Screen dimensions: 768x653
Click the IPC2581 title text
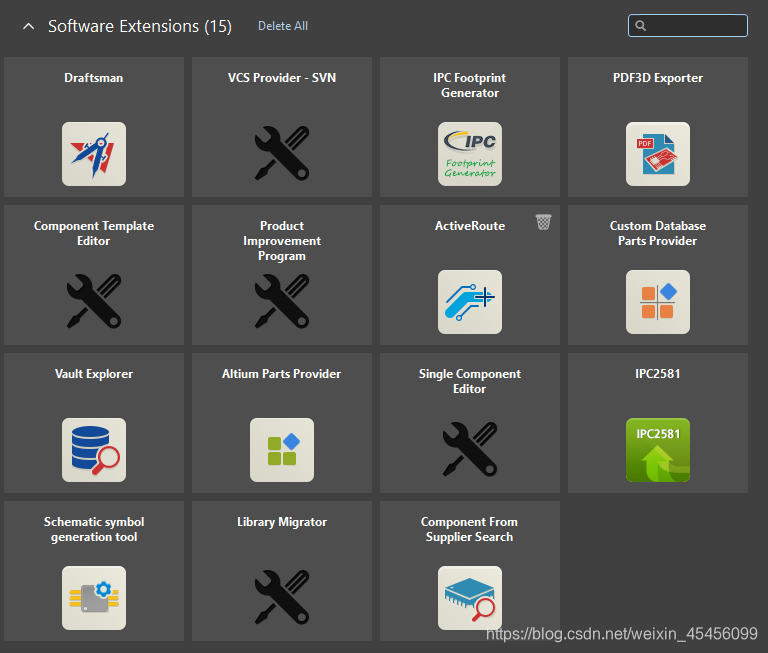click(658, 374)
